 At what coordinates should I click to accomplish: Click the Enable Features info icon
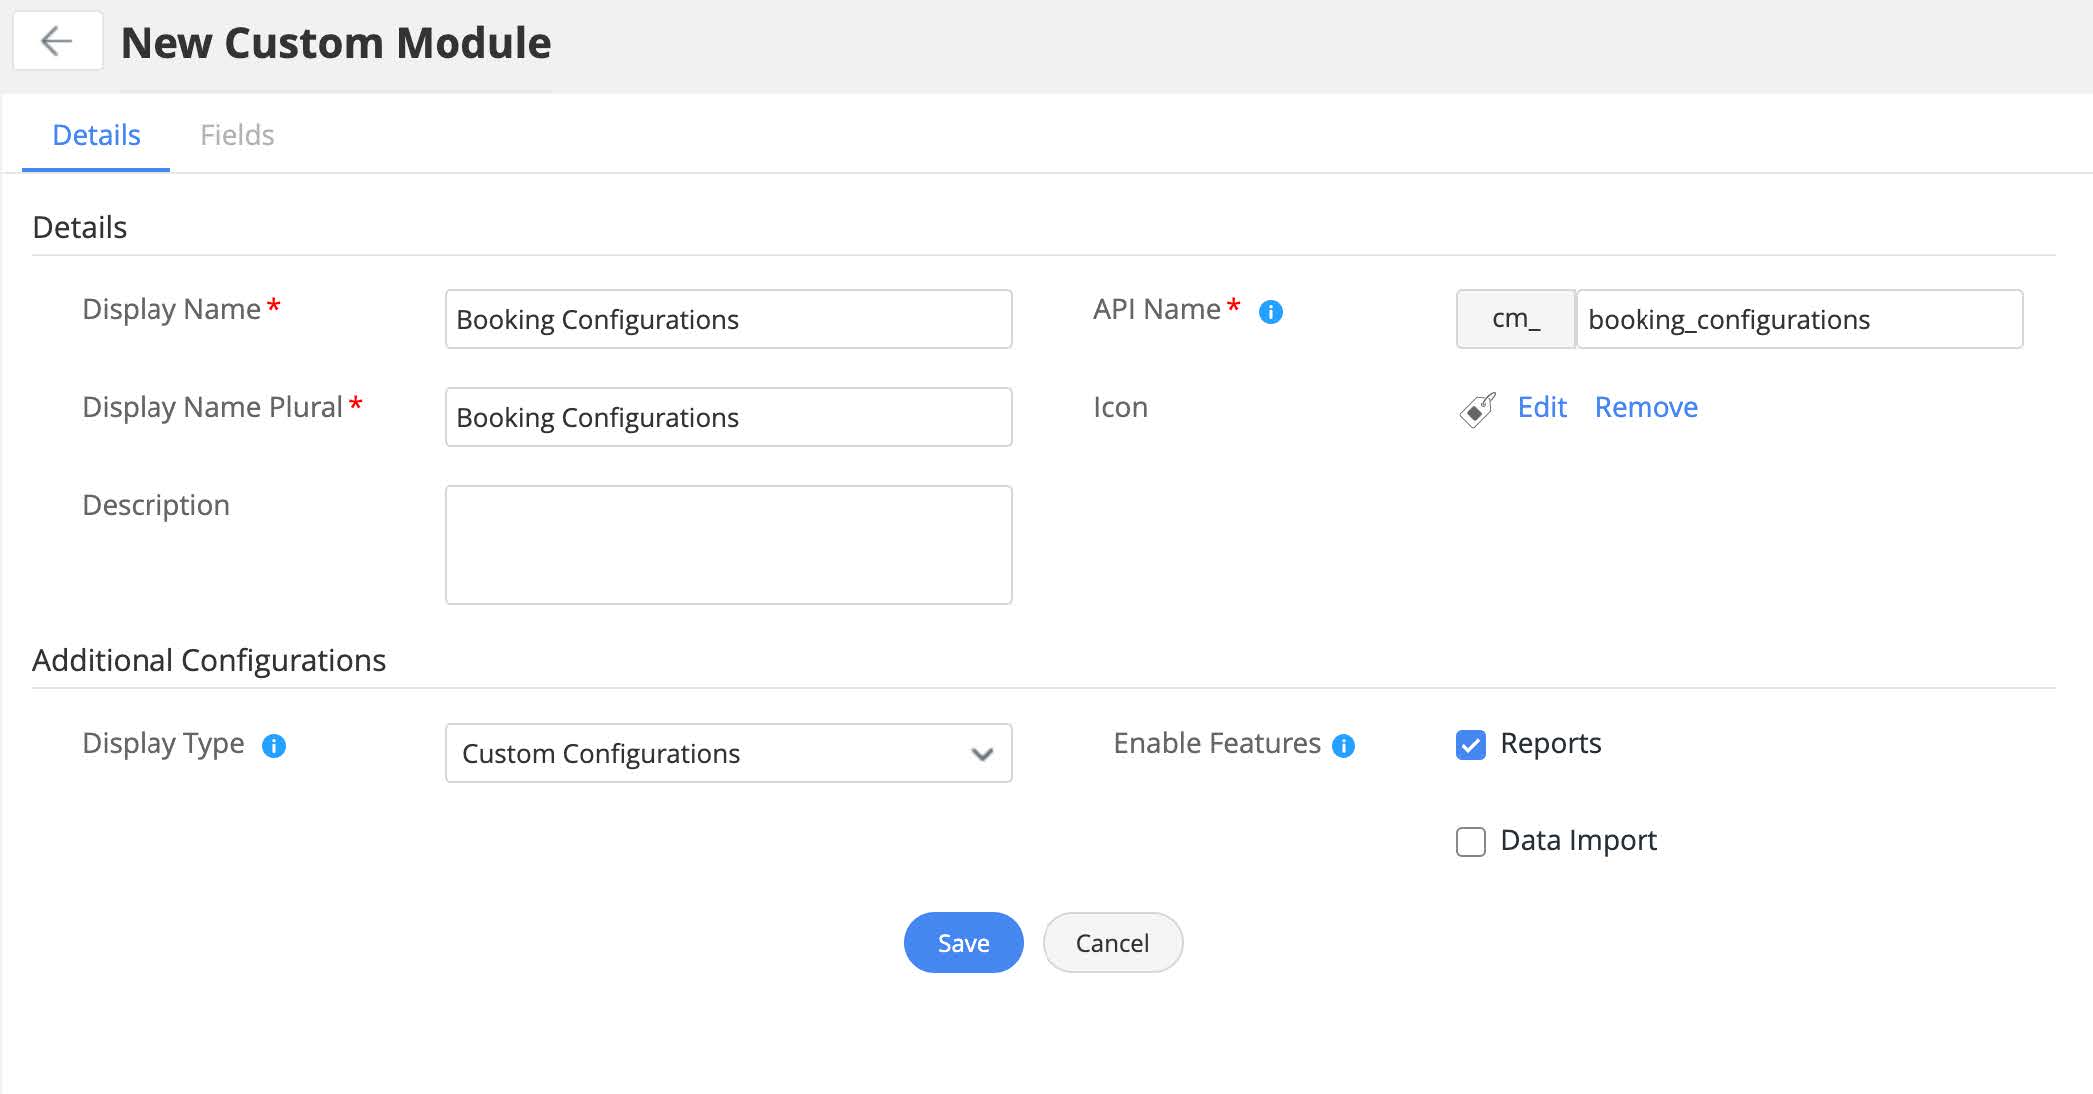(1344, 746)
